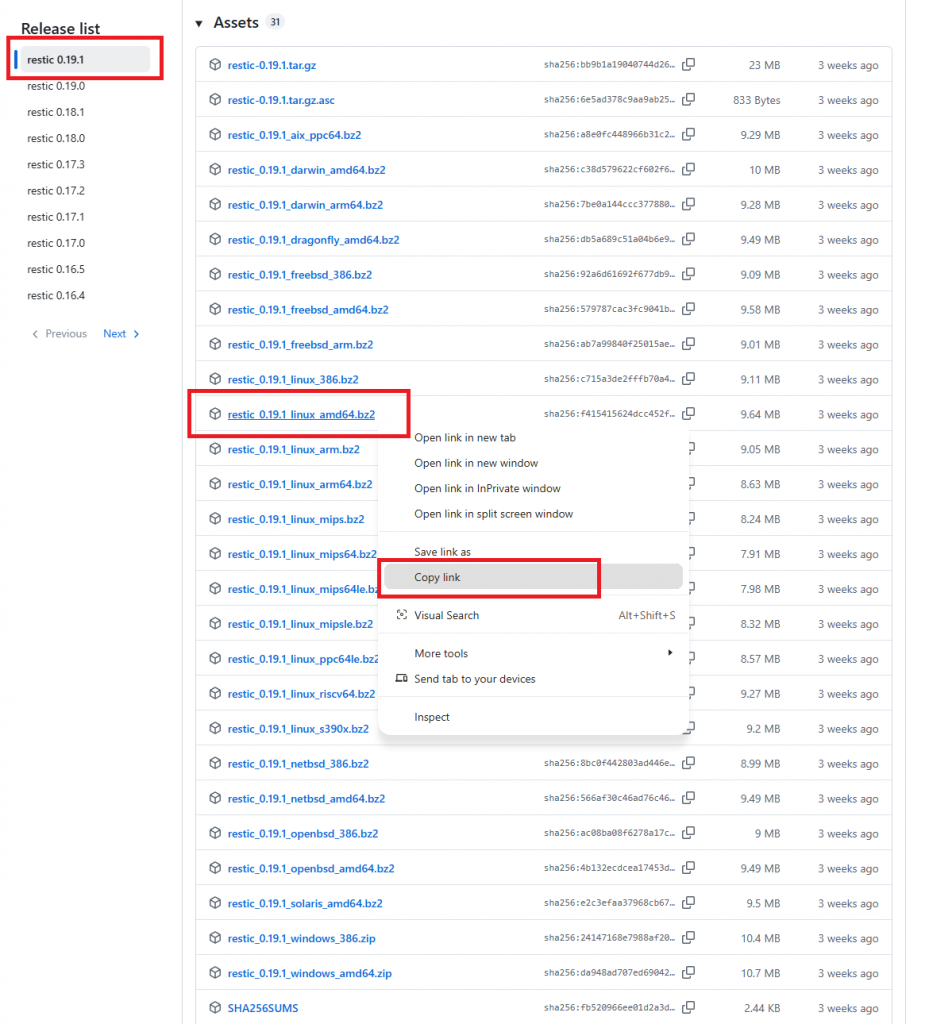Select restic 0.16.5 release

[x=55, y=268]
